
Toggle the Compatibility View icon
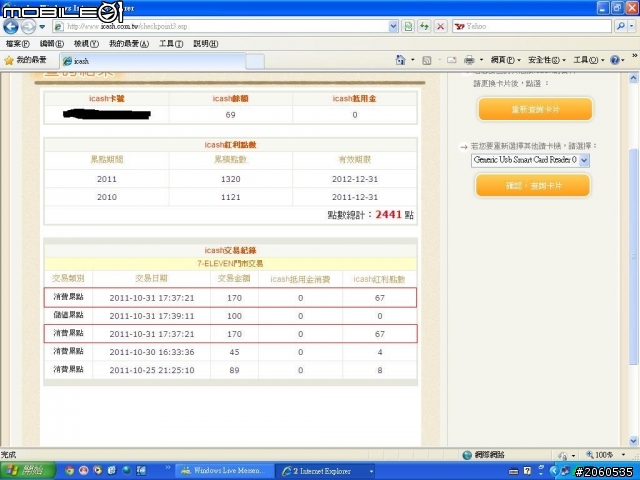[408, 27]
